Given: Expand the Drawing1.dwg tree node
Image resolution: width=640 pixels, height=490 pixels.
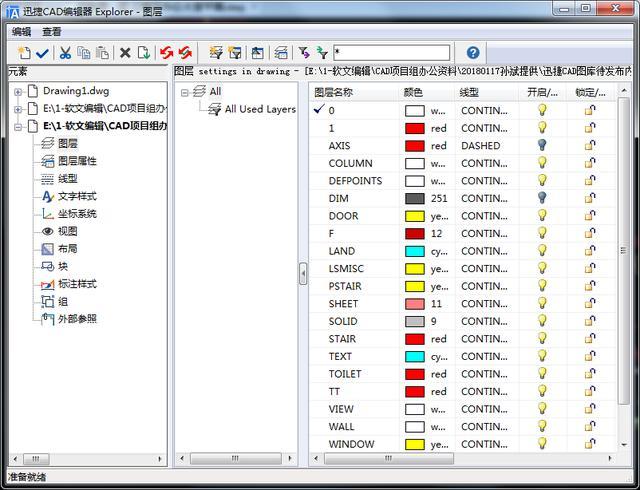Looking at the screenshot, I should click(x=18, y=91).
